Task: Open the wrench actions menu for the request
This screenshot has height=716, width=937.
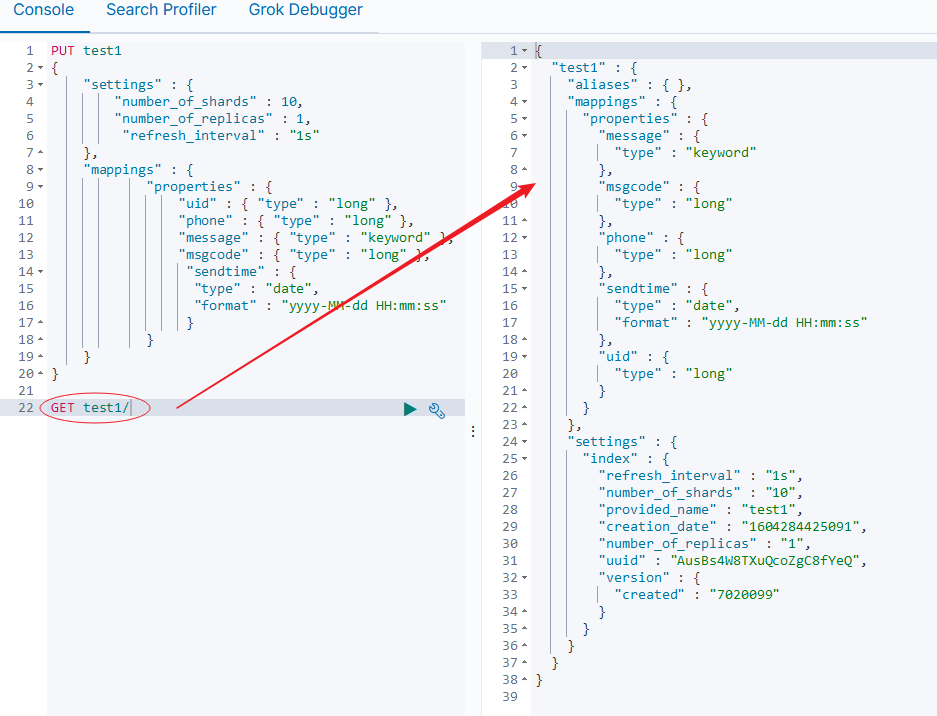Action: pyautogui.click(x=437, y=410)
